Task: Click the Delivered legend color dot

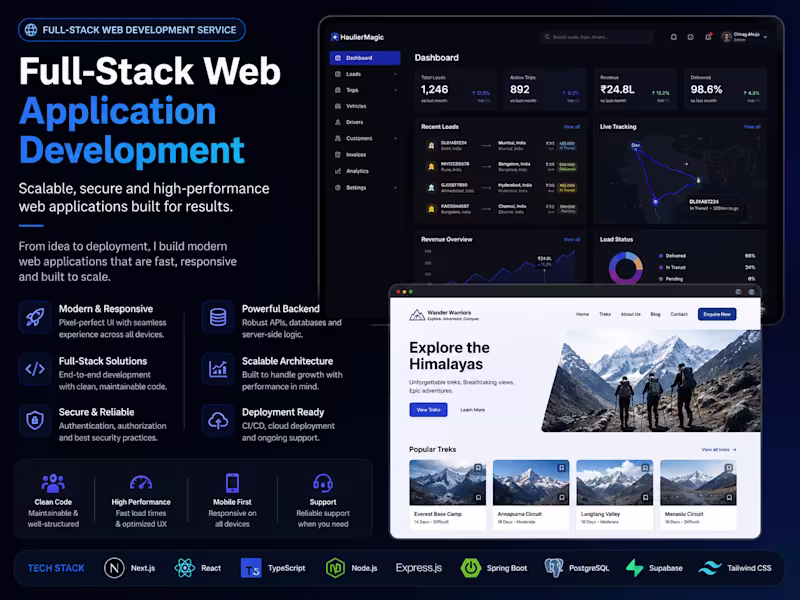Action: (x=661, y=256)
